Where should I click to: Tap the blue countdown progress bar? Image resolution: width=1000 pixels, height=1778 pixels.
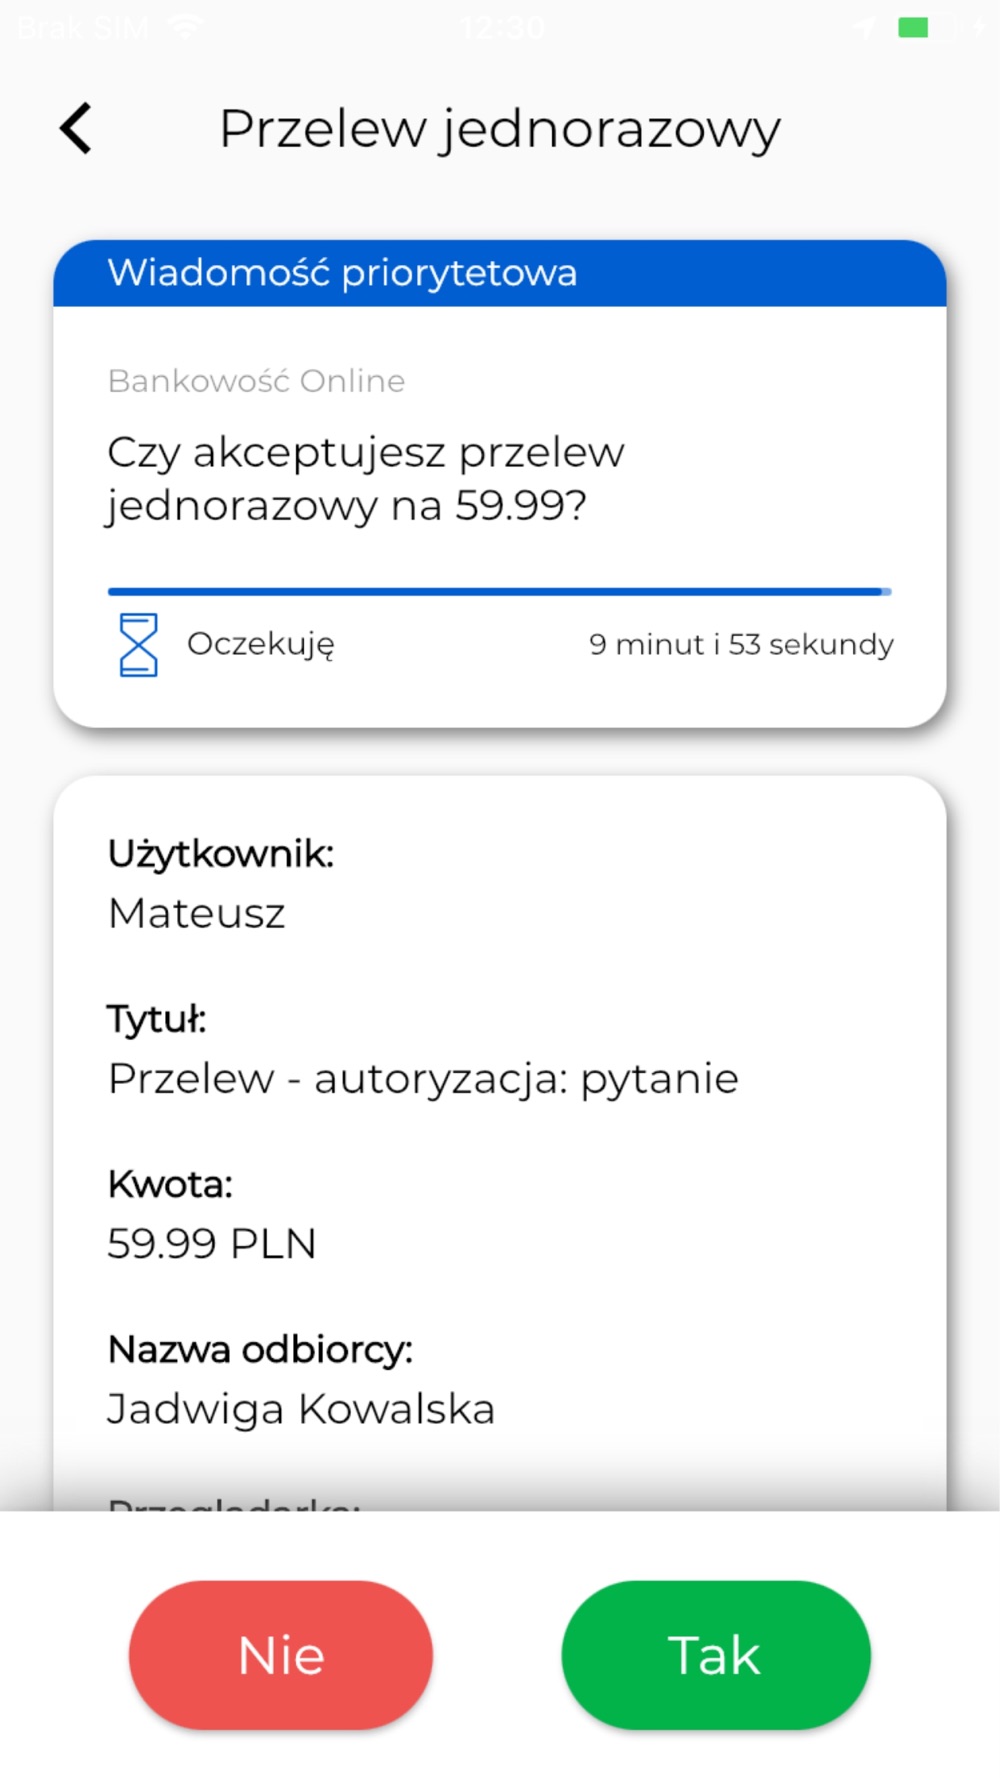click(x=500, y=592)
